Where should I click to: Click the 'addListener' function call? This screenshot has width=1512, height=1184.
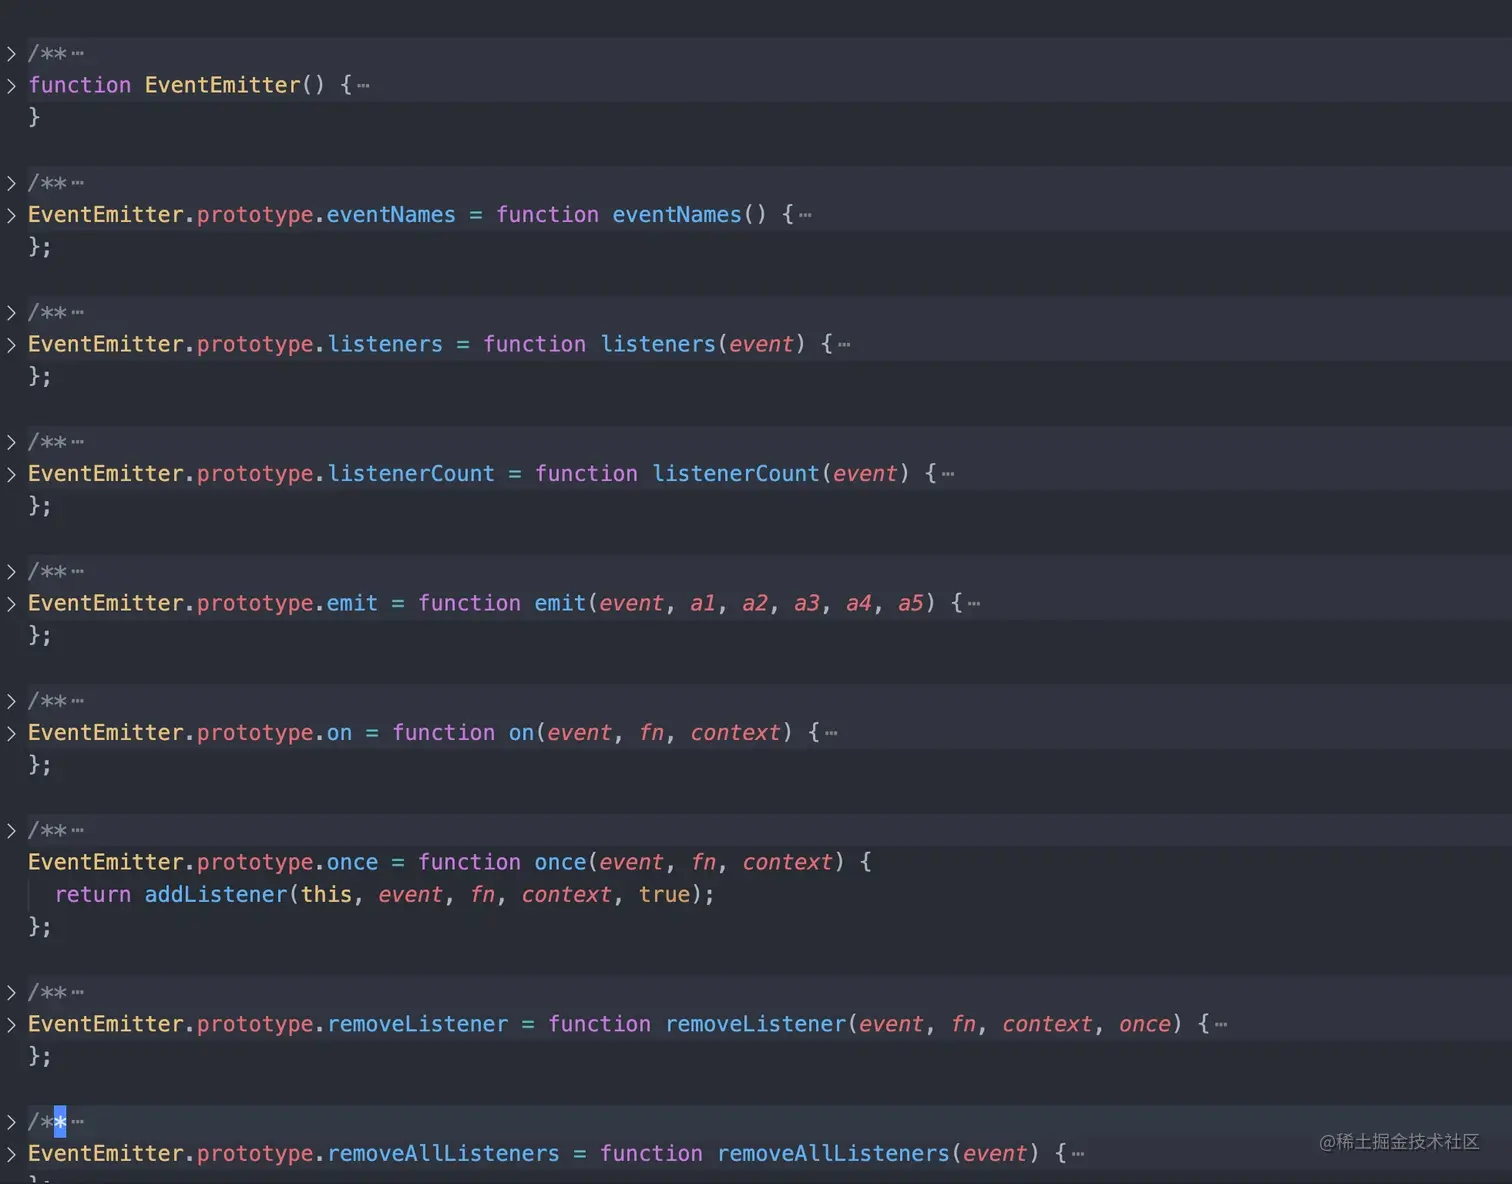[x=216, y=895]
